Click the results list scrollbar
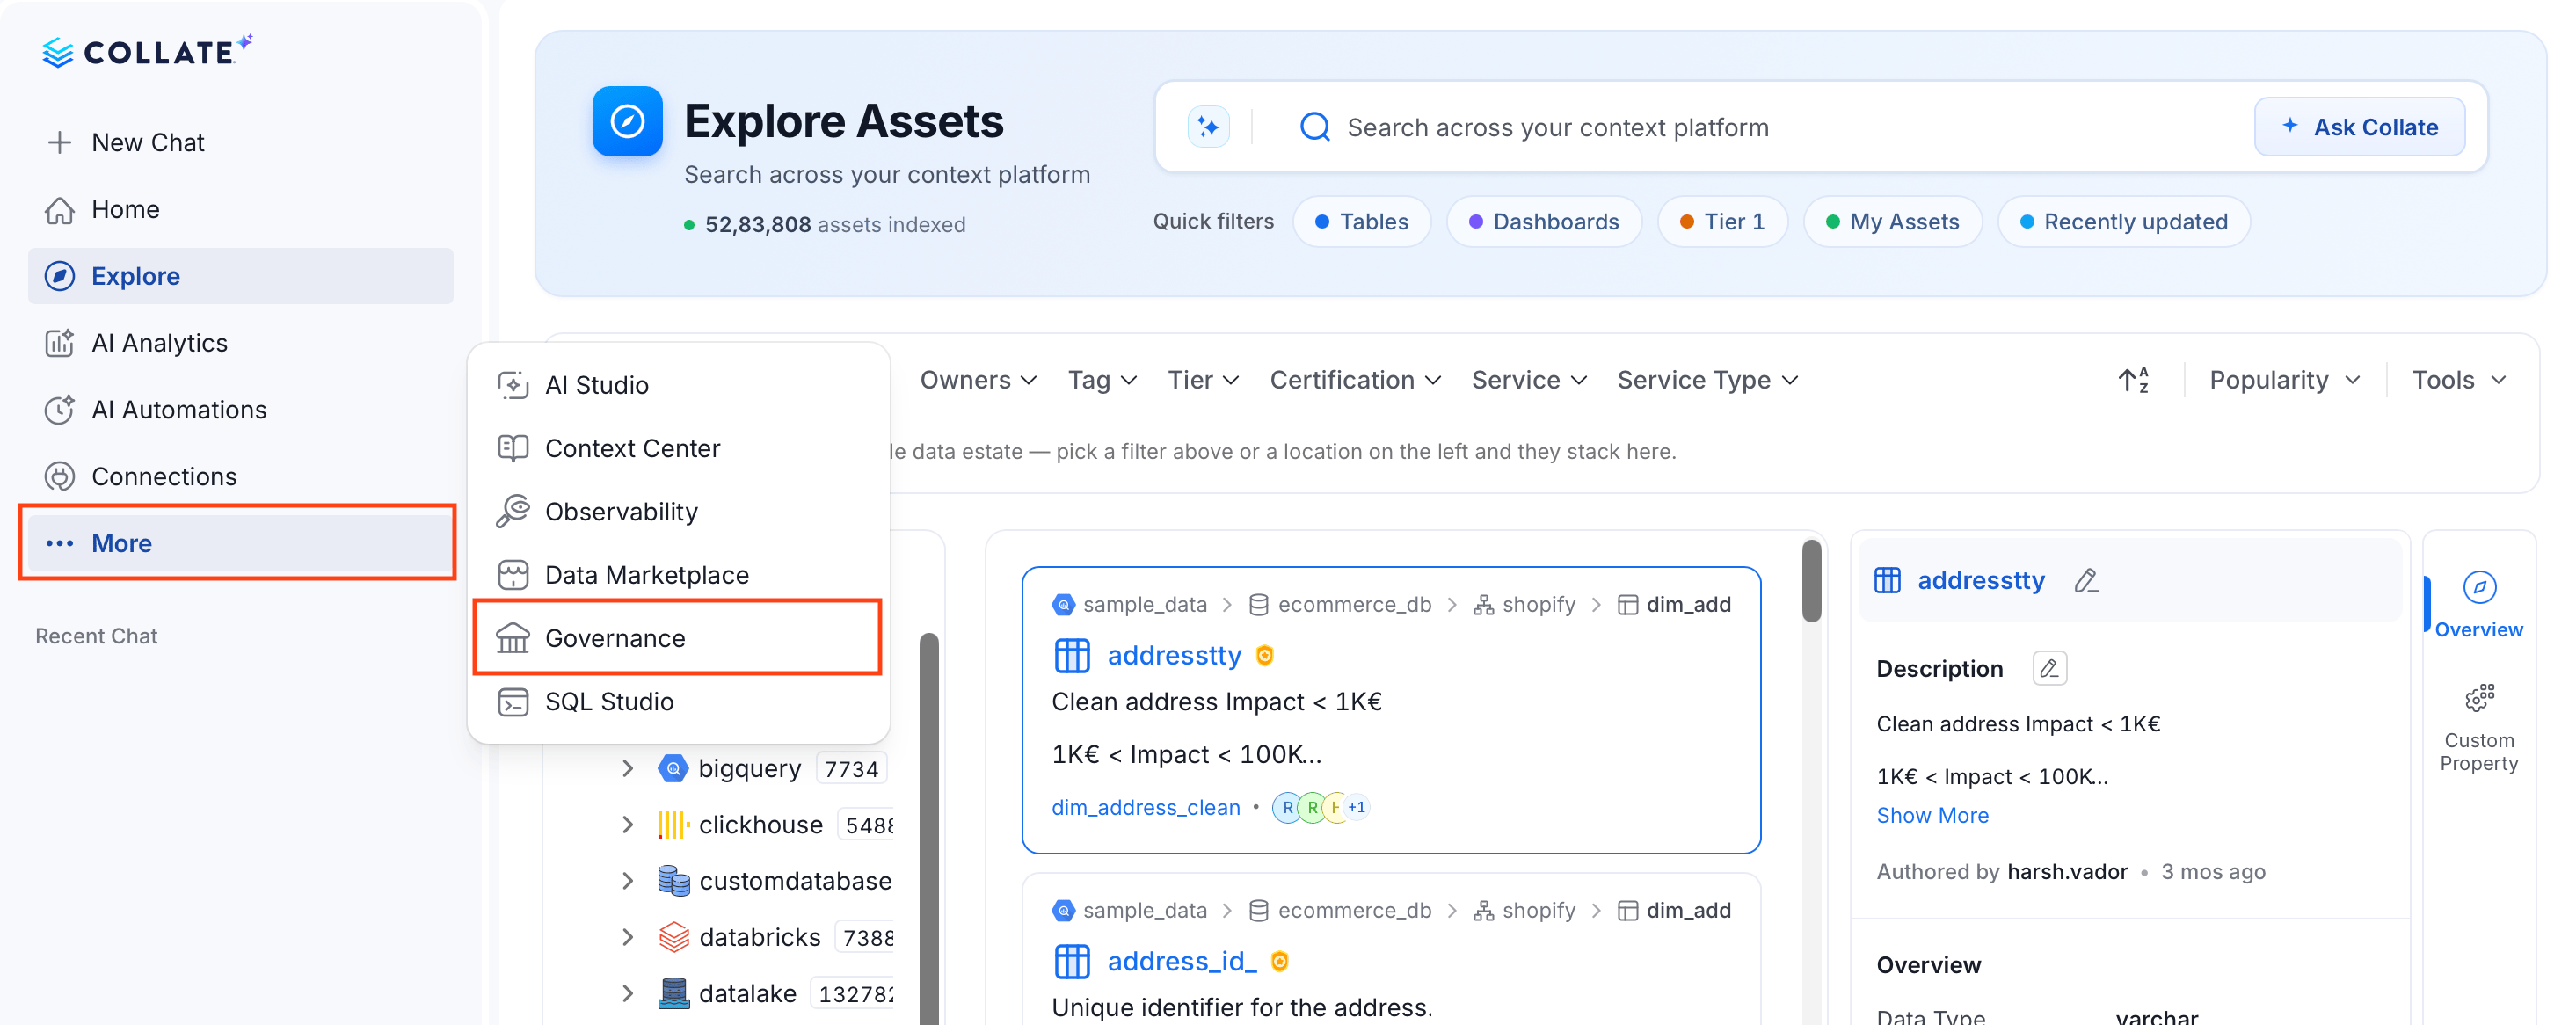The width and height of the screenshot is (2576, 1025). coord(1811,581)
